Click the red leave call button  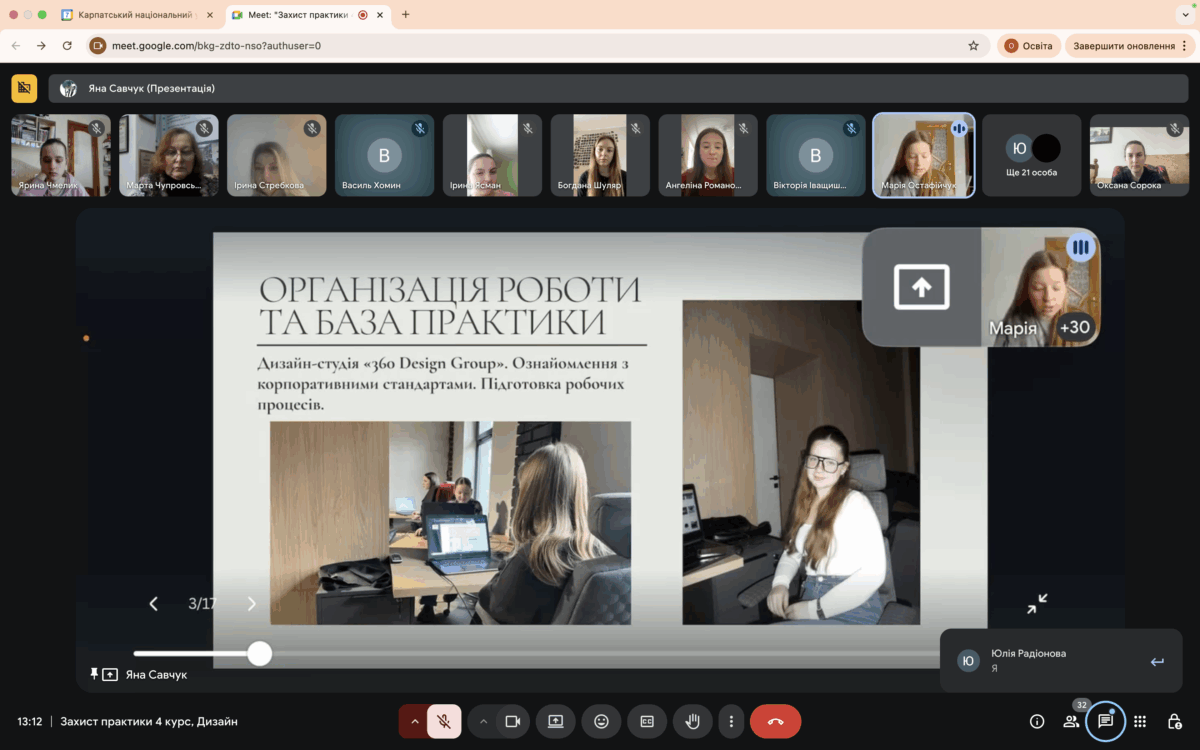click(x=775, y=721)
